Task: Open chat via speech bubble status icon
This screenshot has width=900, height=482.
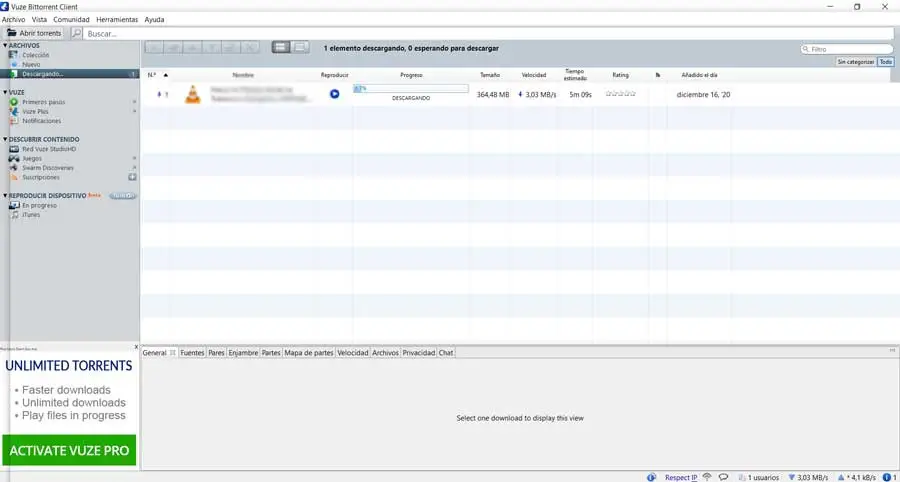Action: coord(724,477)
